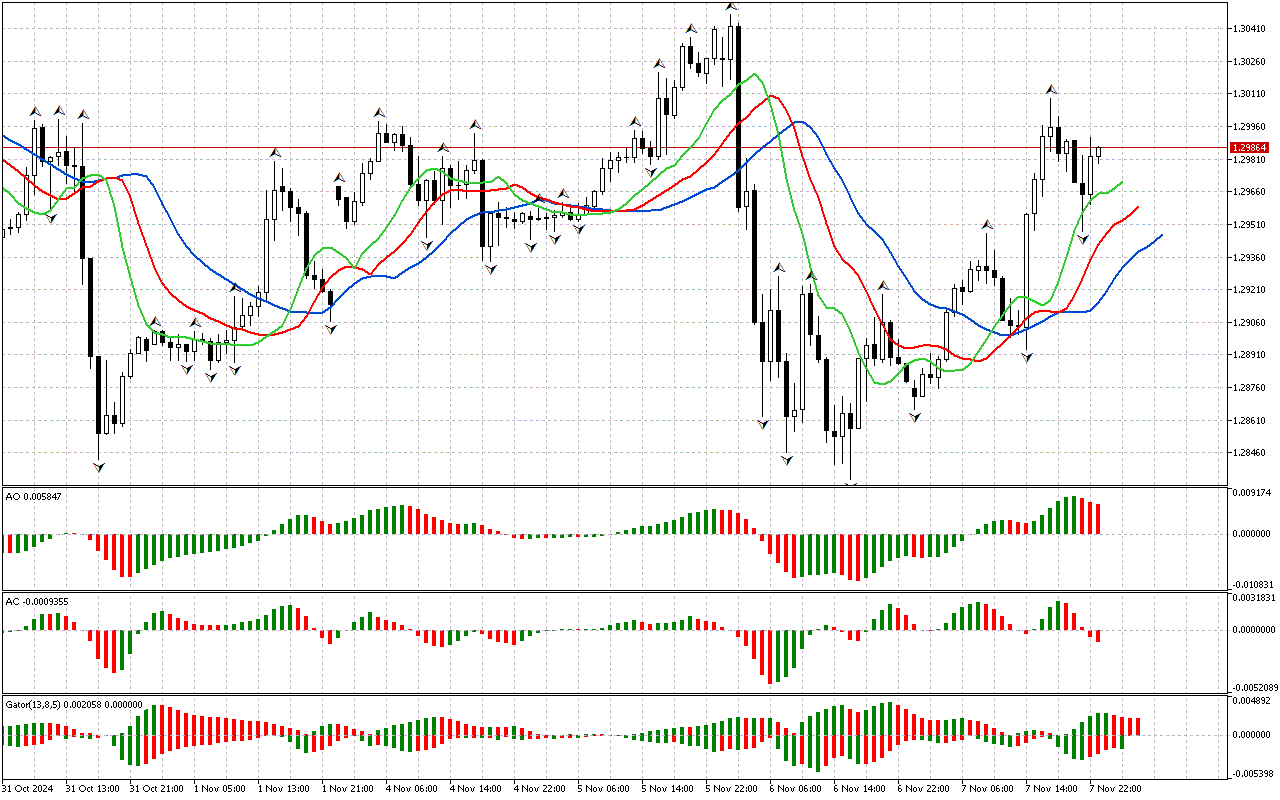Click the 5 Nov 06:00 time label
Image resolution: width=1280 pixels, height=800 pixels.
tap(604, 789)
